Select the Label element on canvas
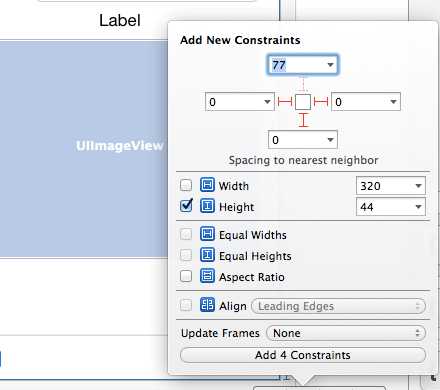Viewport: 440px width, 390px height. [120, 20]
